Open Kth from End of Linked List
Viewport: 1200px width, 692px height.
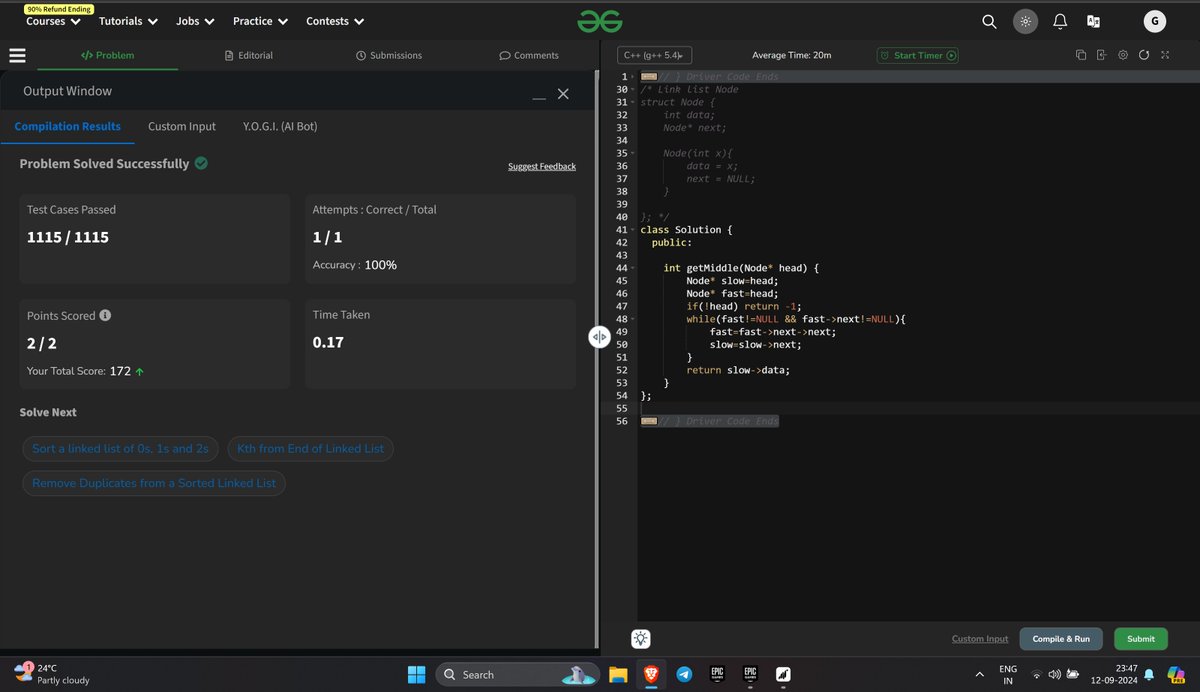311,449
